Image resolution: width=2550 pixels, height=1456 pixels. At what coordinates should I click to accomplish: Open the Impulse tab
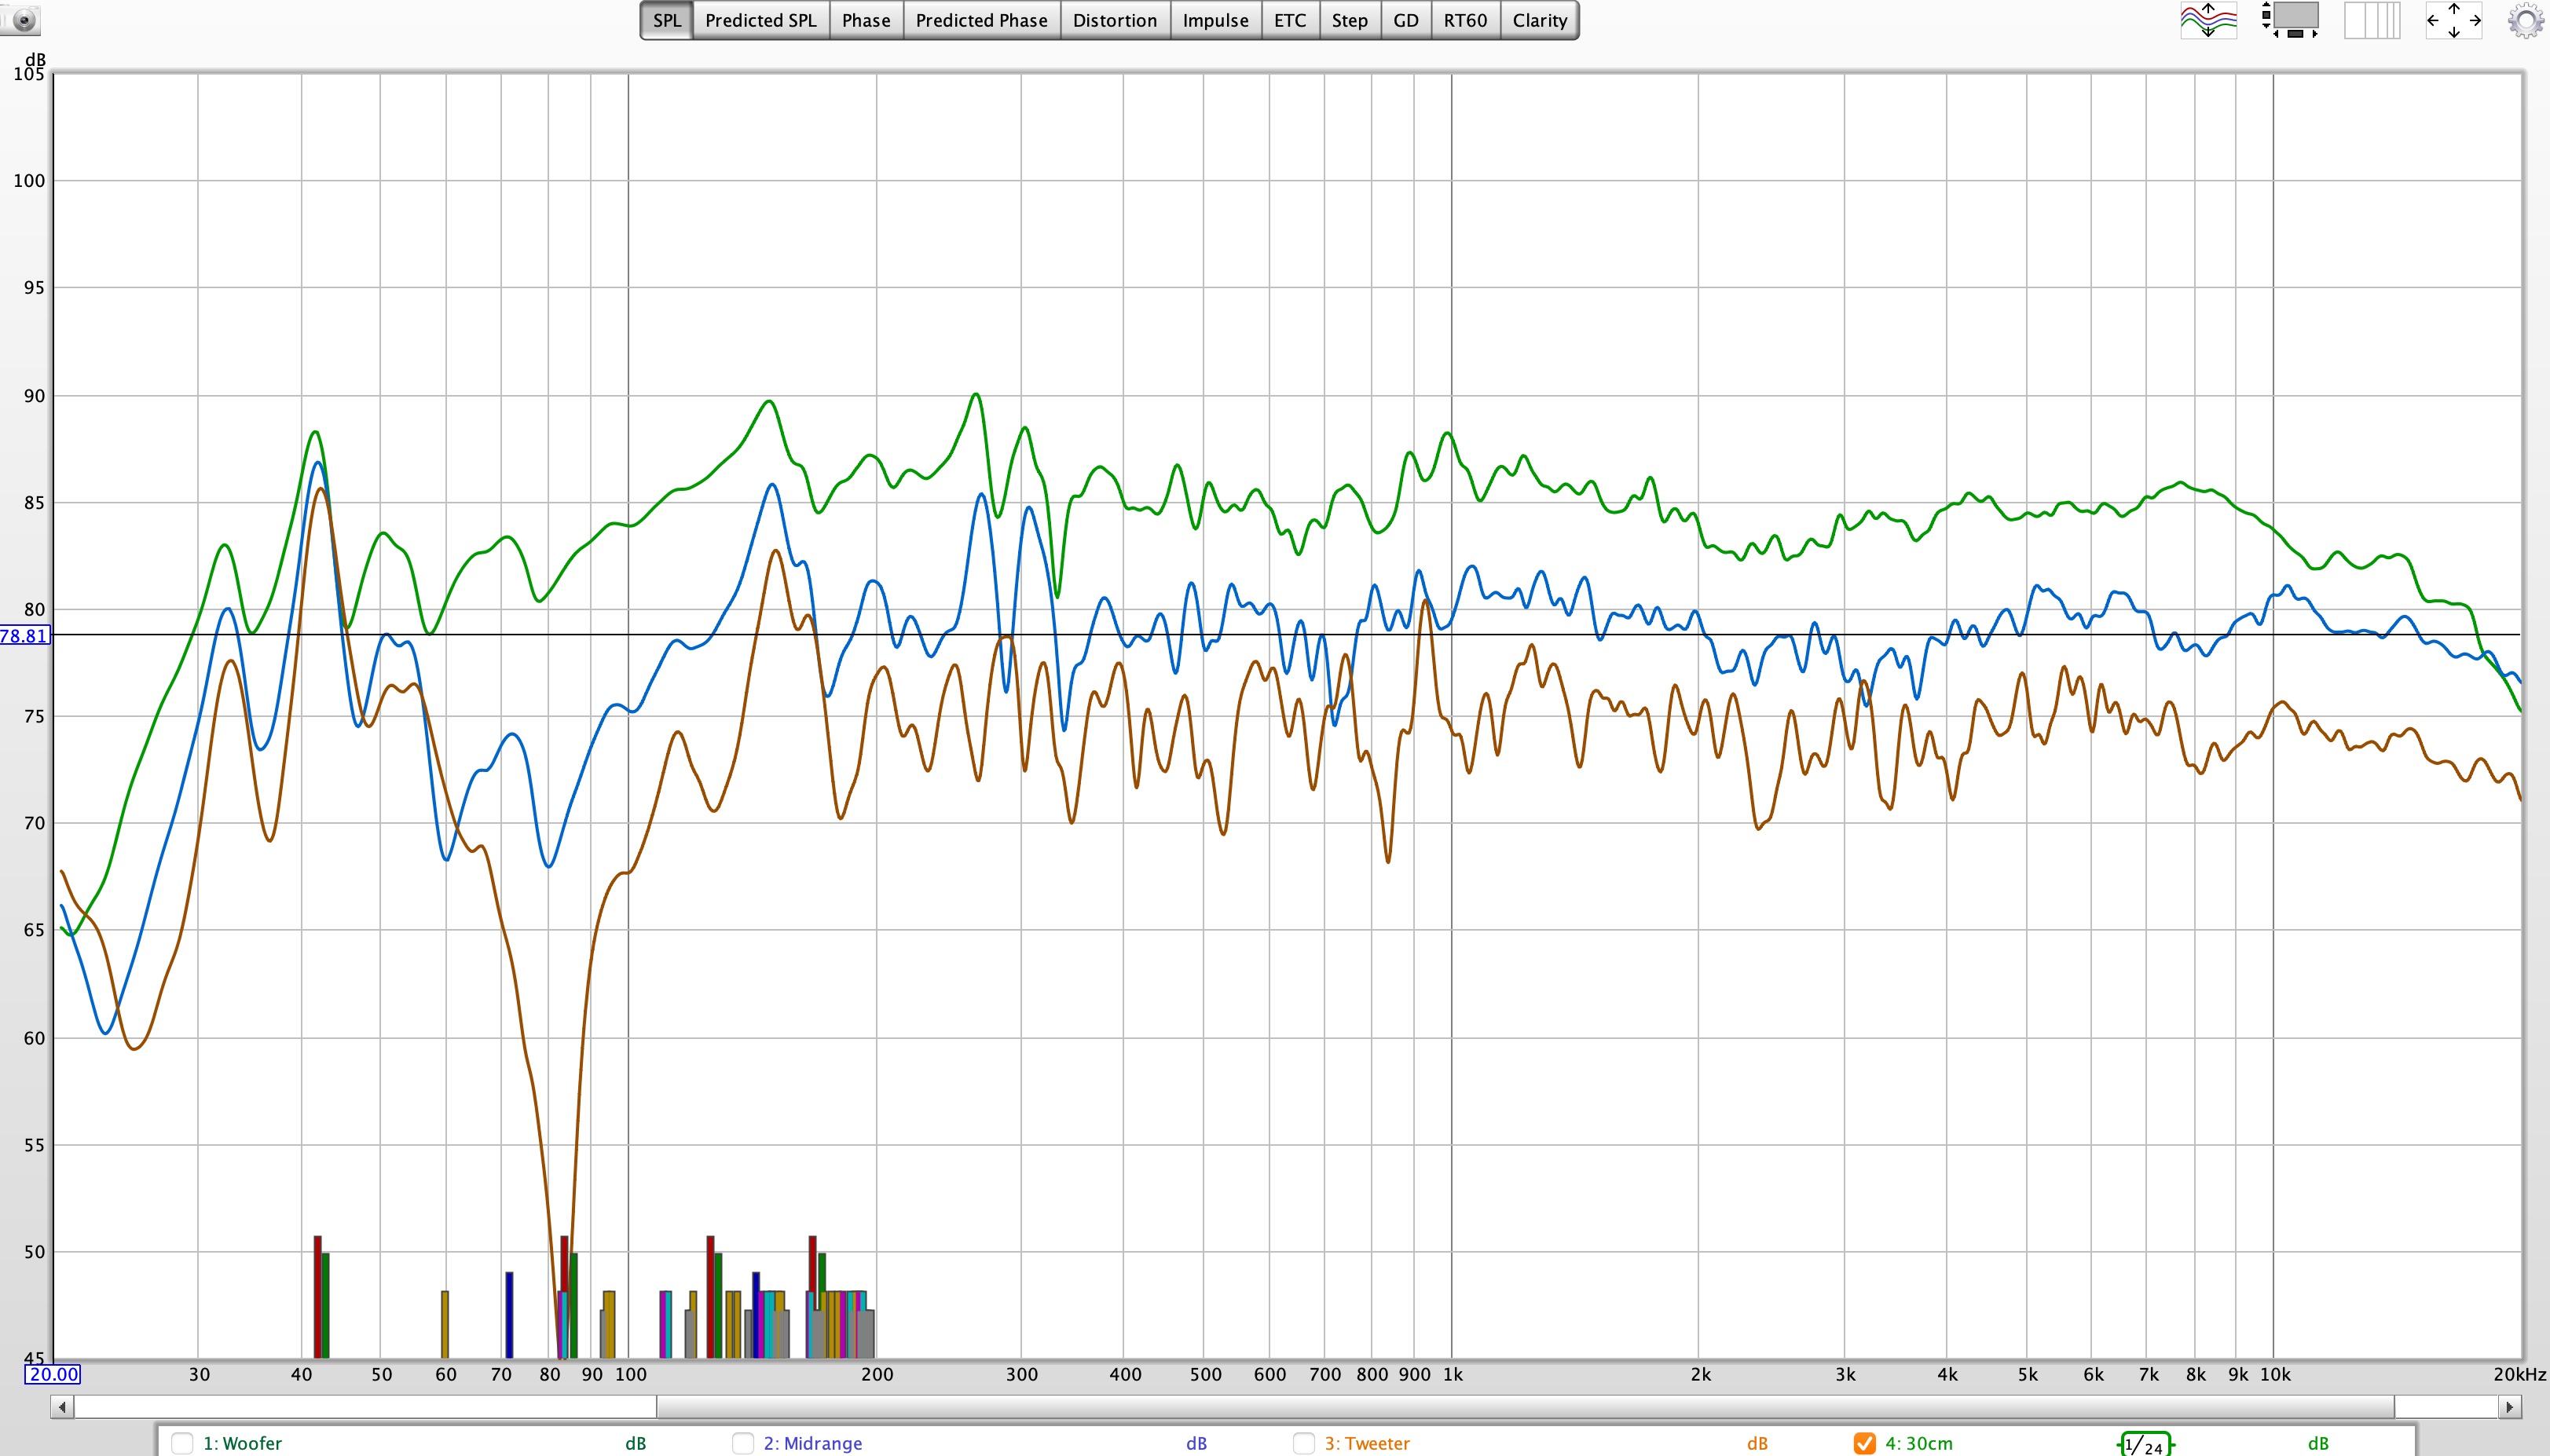pos(1215,20)
